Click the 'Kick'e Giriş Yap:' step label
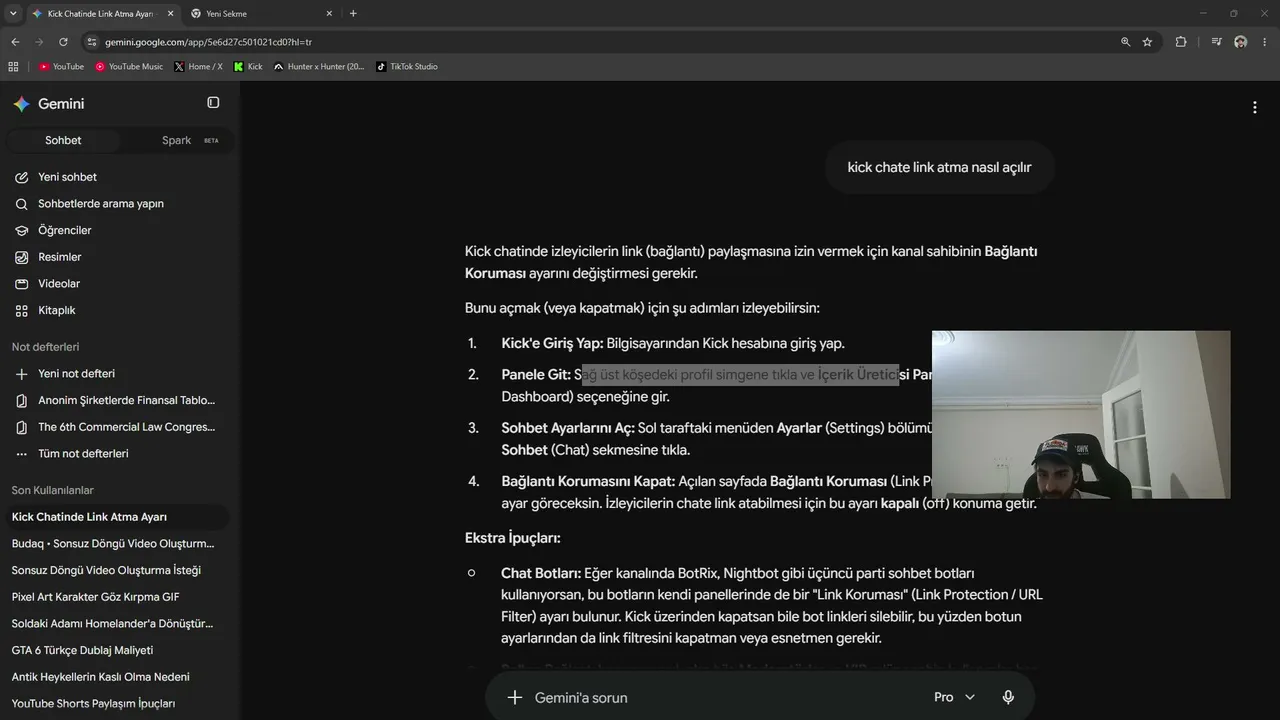 point(552,343)
